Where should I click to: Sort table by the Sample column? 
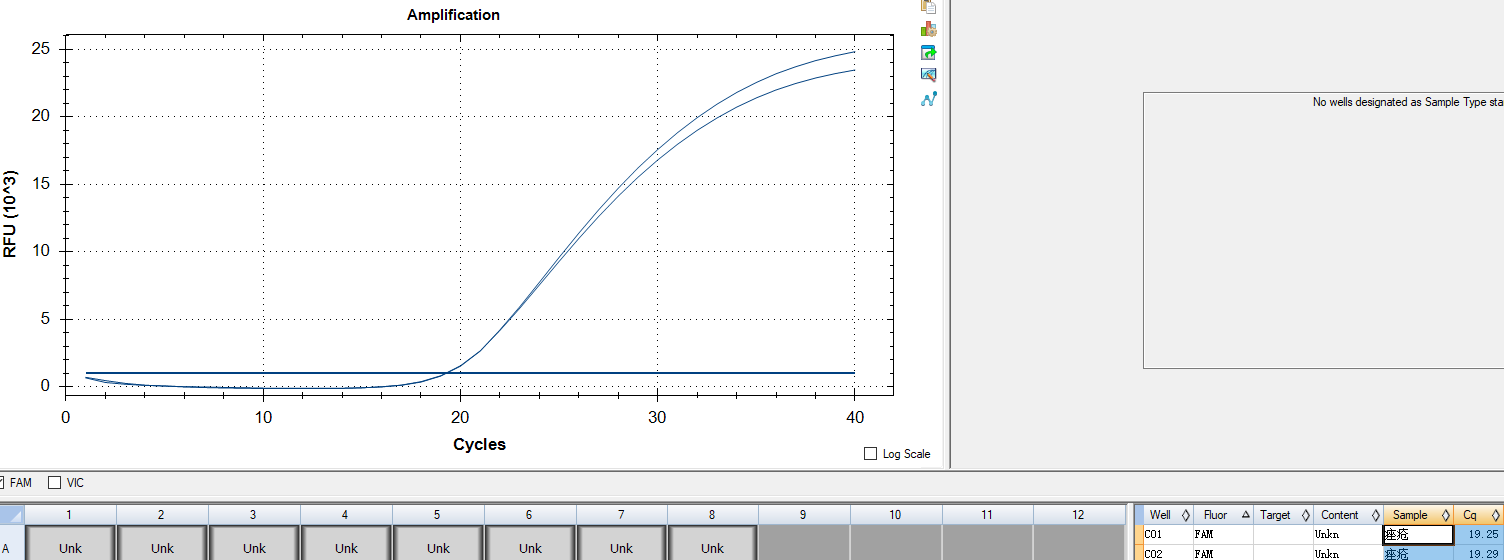(x=1417, y=515)
